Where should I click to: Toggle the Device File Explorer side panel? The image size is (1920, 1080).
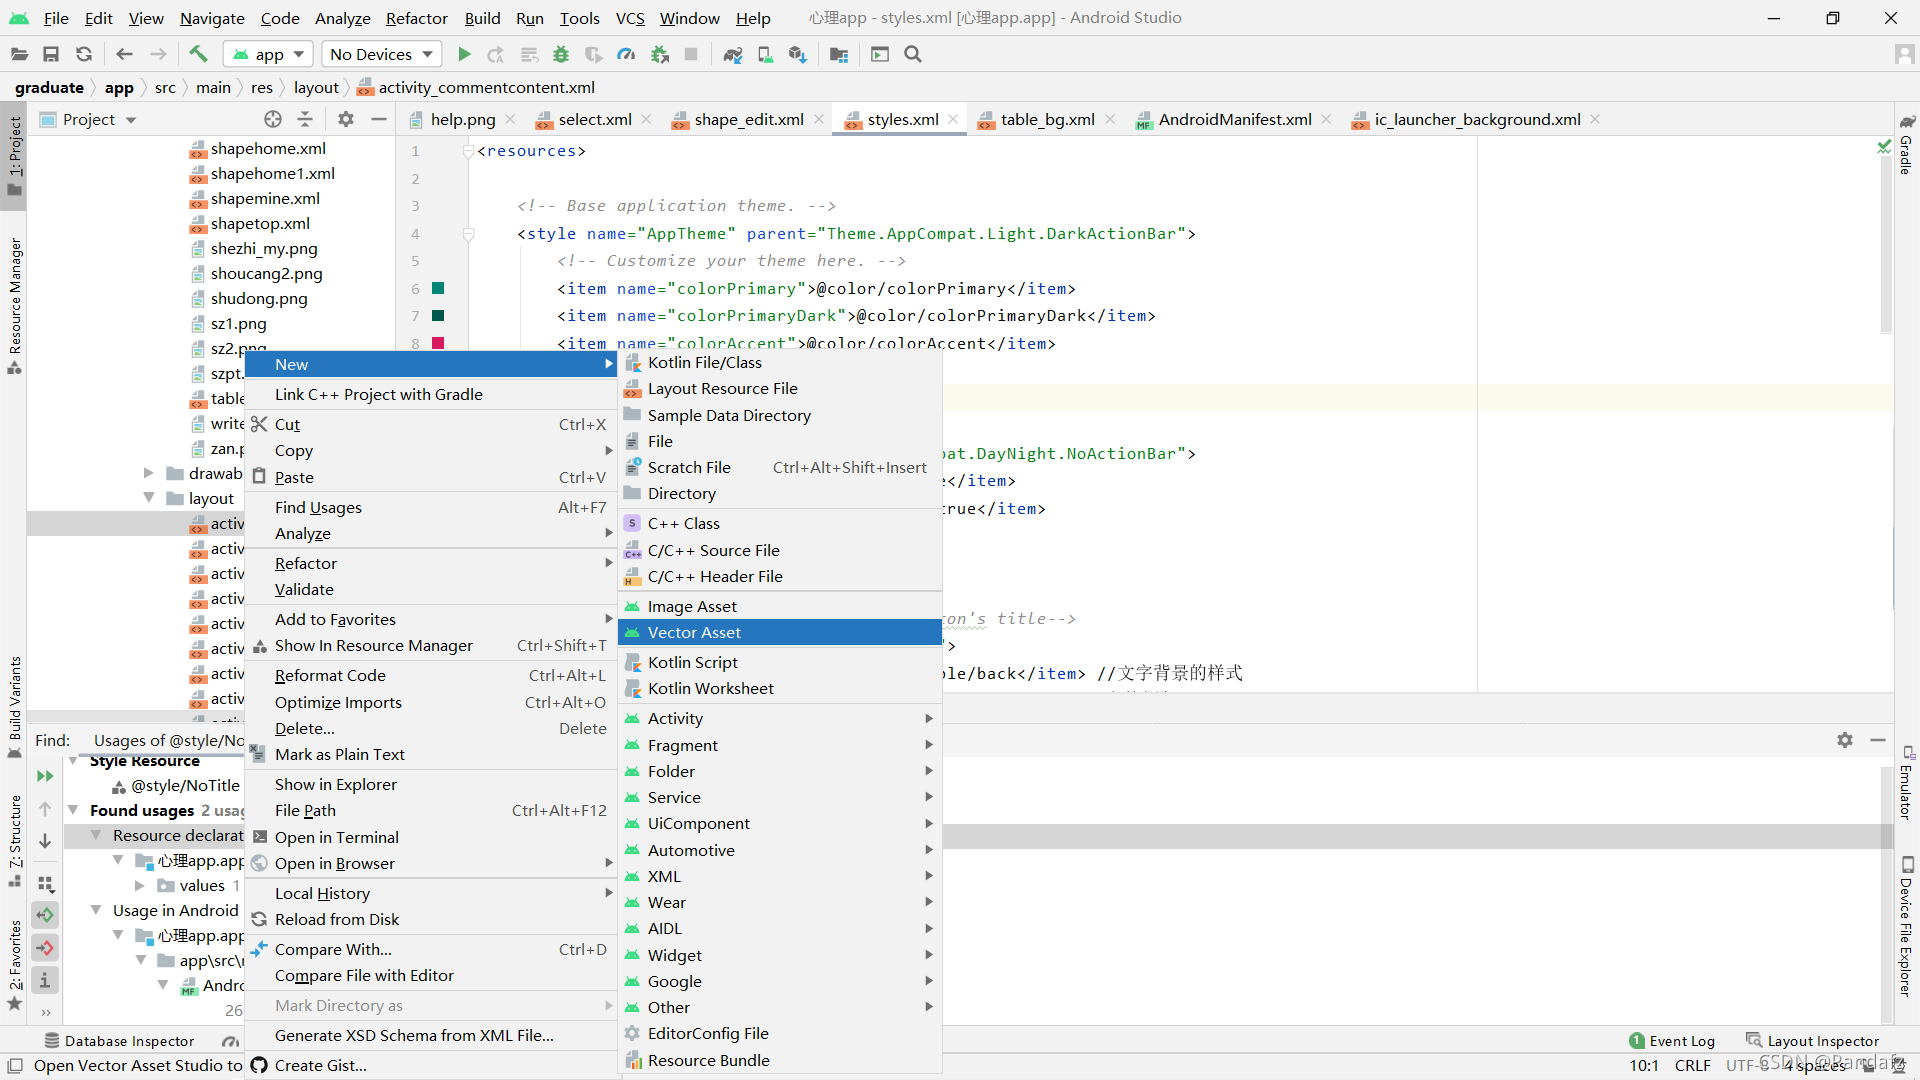(x=1907, y=927)
